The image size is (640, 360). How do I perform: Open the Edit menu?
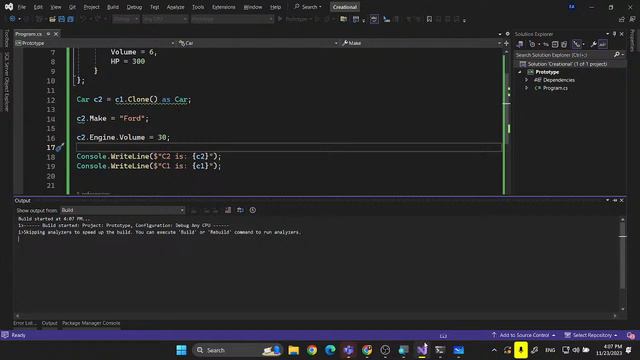tap(38, 7)
